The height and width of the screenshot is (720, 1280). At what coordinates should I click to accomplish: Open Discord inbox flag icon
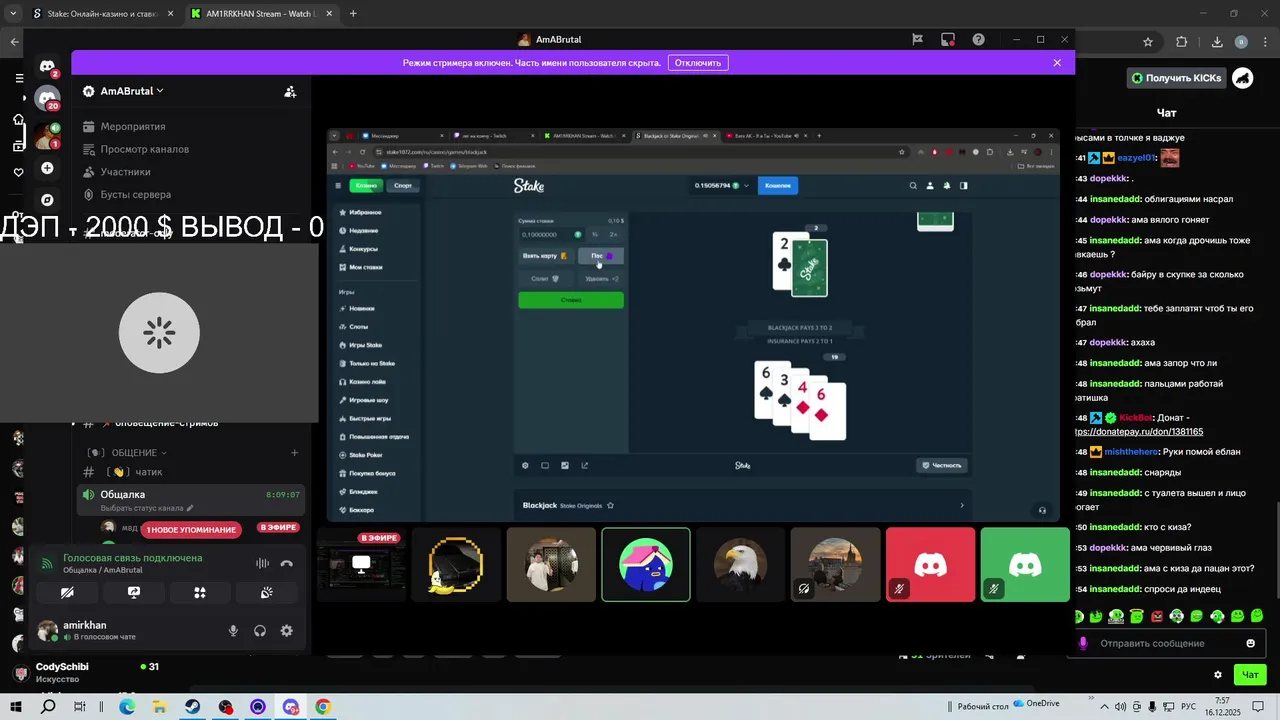point(917,40)
